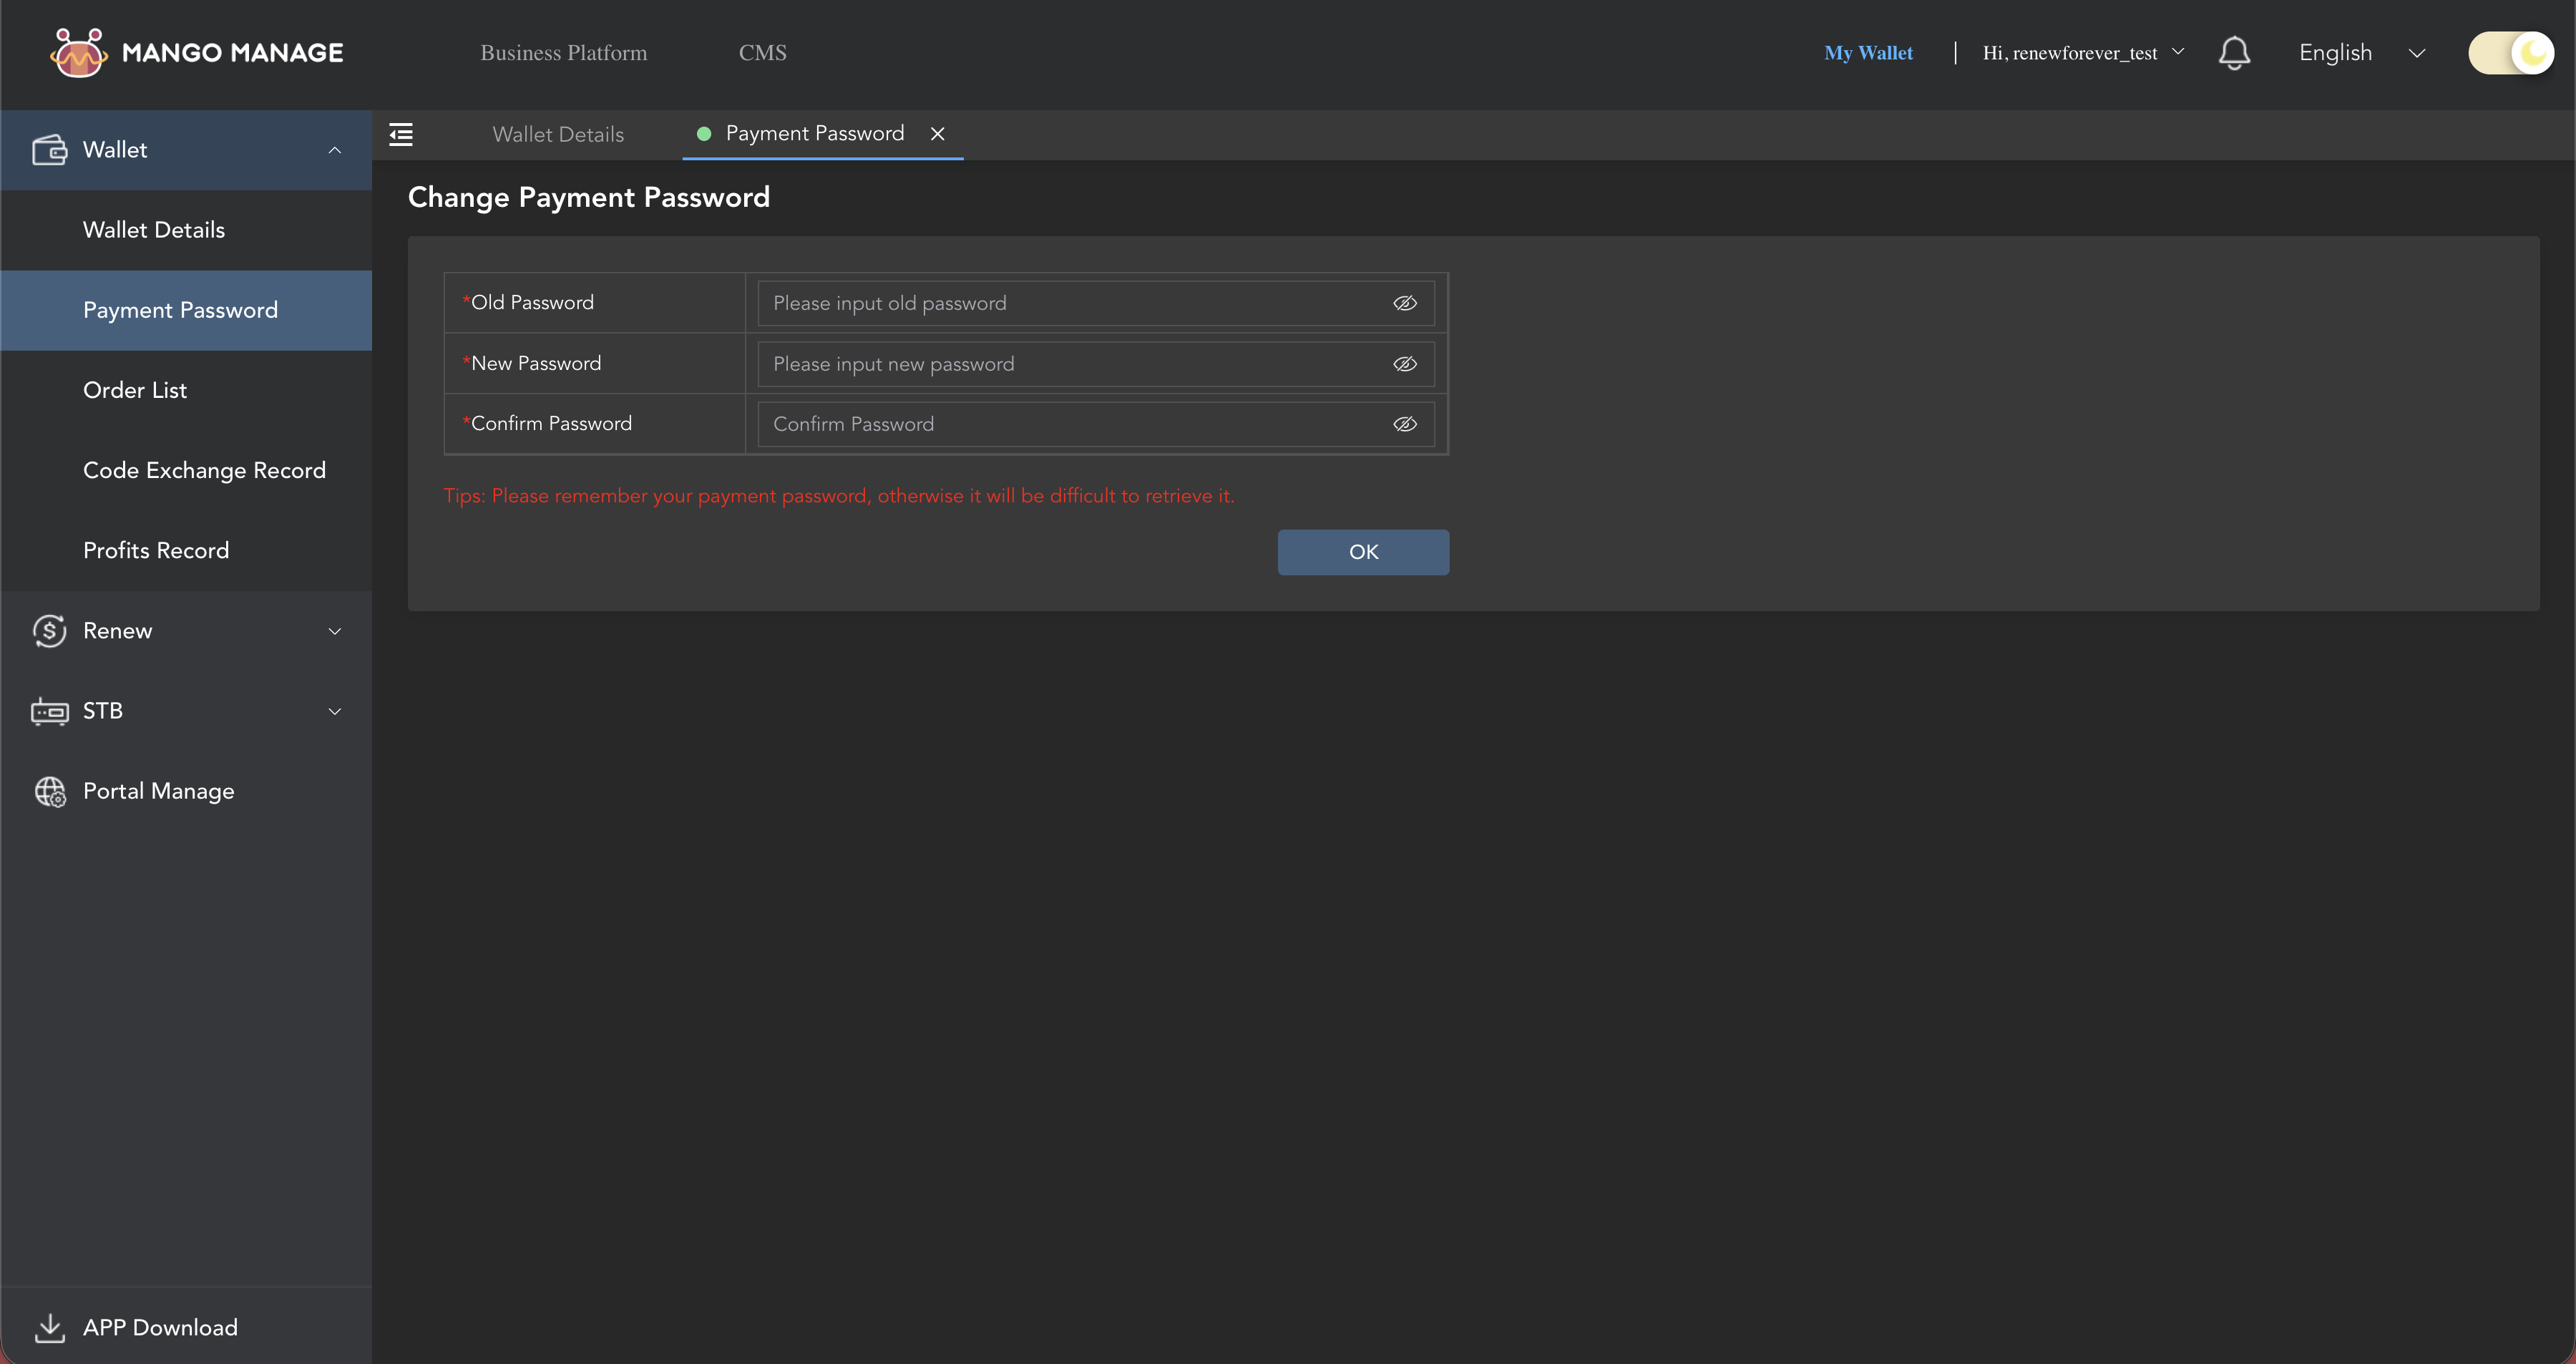The height and width of the screenshot is (1364, 2576).
Task: Close the Payment Password tab
Action: tap(937, 133)
